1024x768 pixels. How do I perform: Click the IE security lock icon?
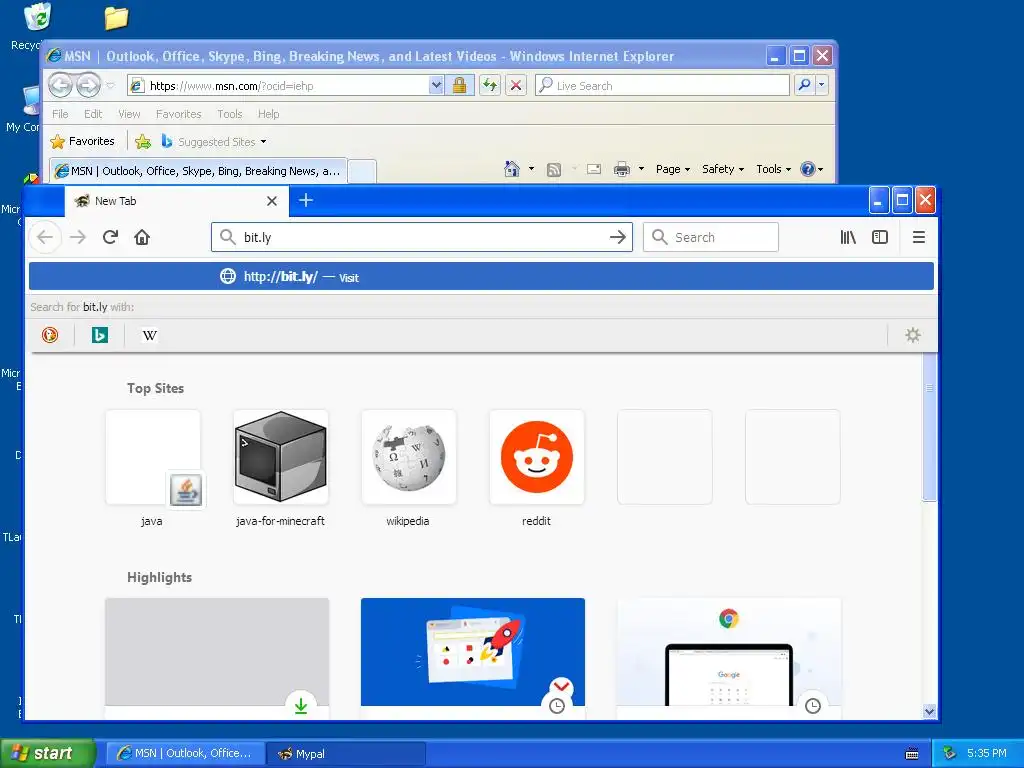click(x=459, y=86)
